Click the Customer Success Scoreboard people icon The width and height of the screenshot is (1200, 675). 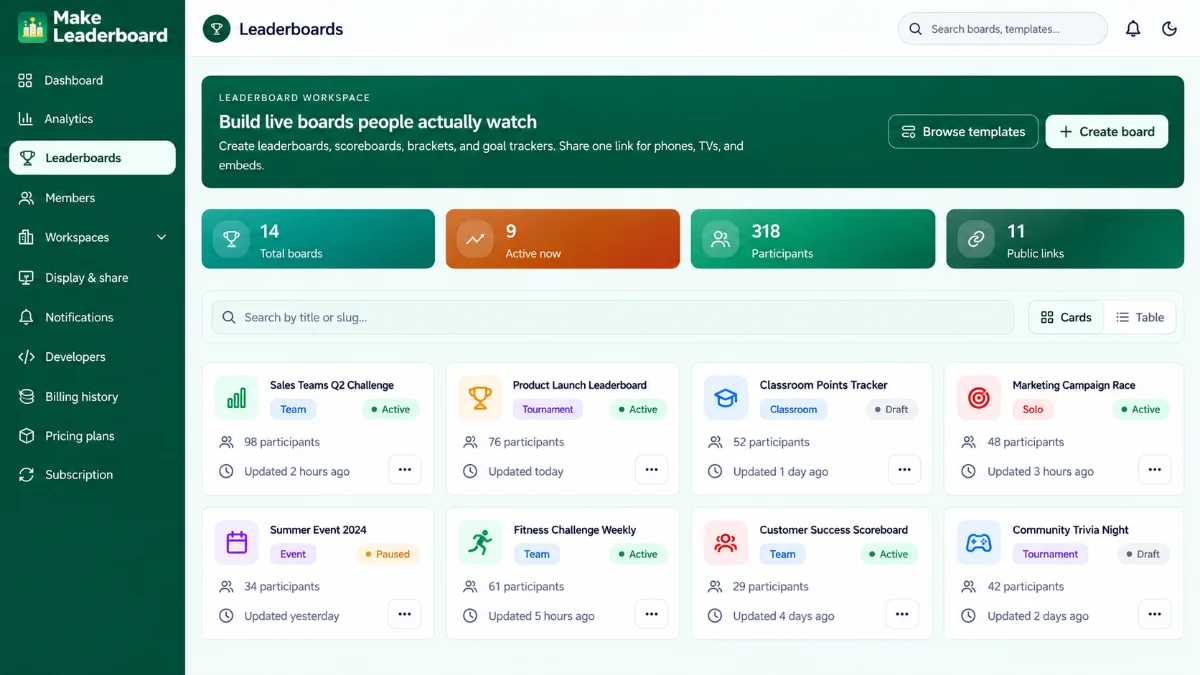(725, 542)
